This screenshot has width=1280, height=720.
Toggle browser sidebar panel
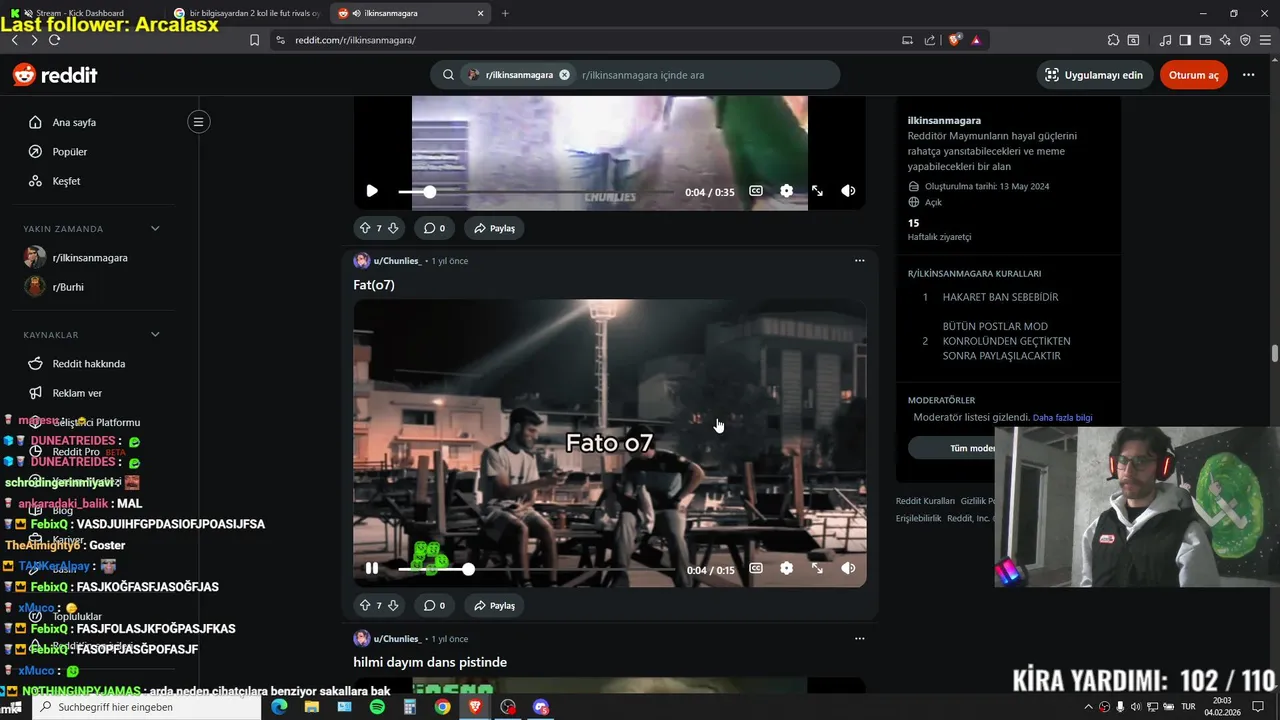[x=1185, y=40]
